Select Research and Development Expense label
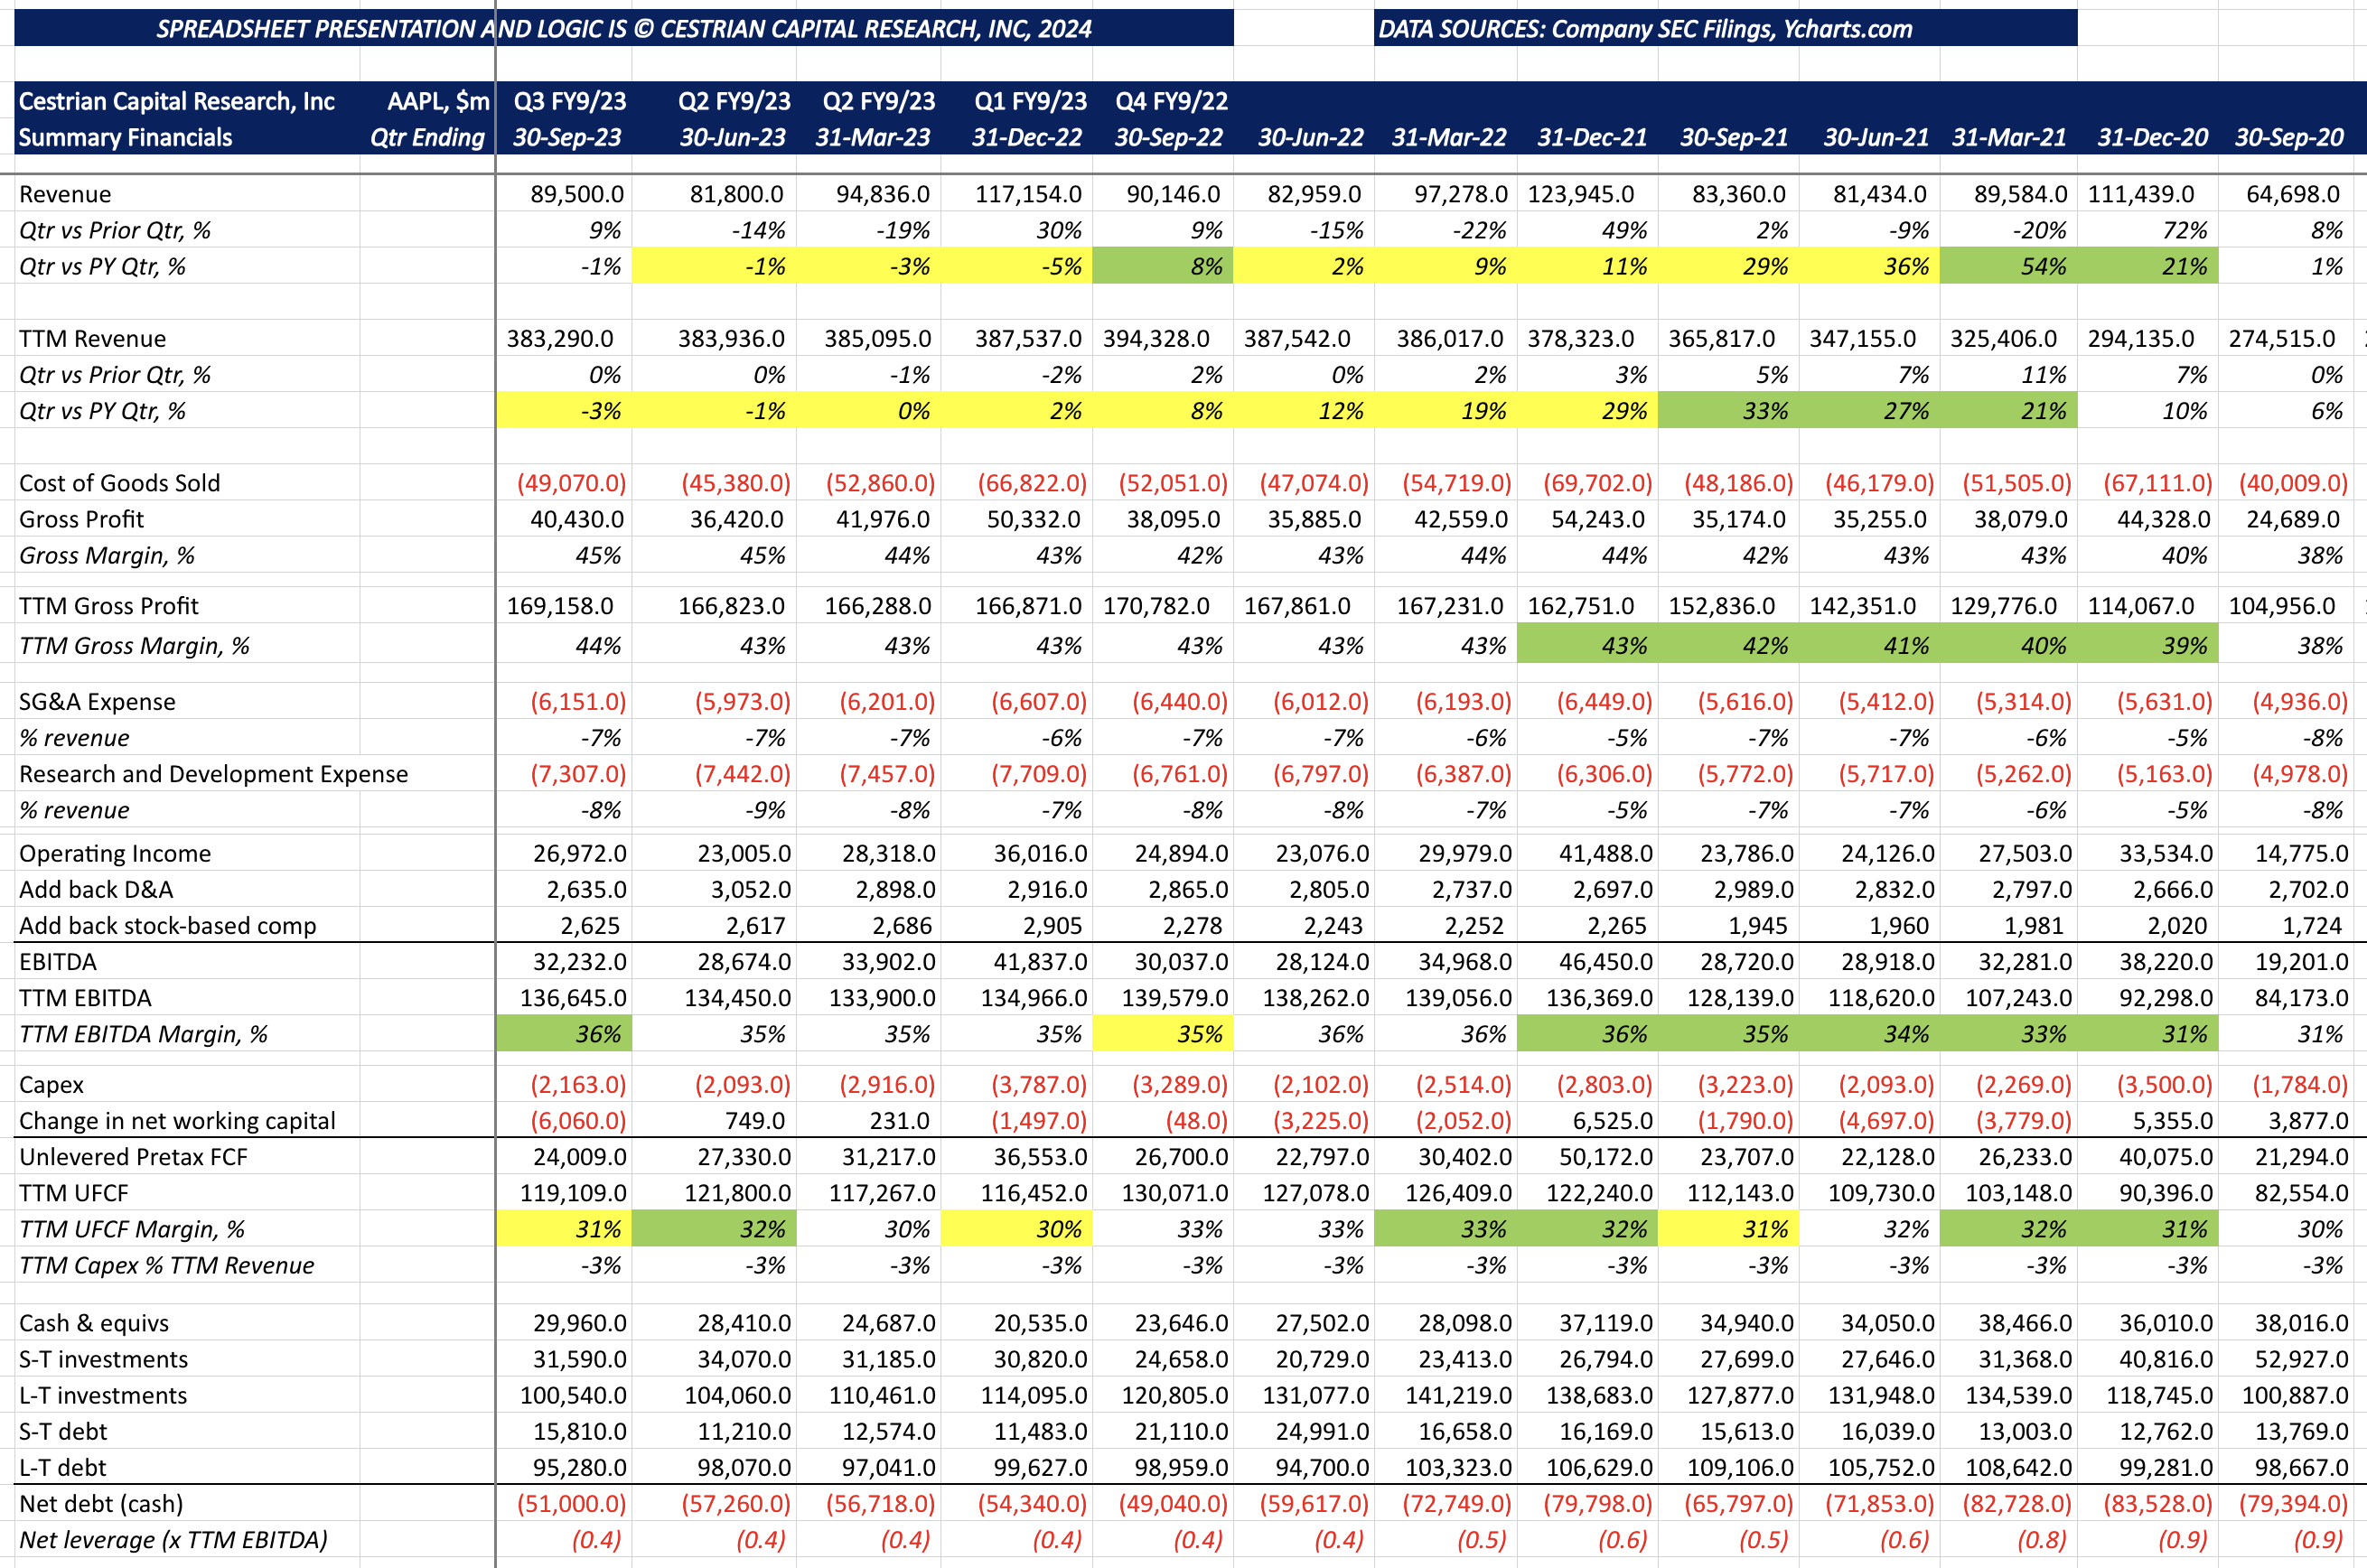The height and width of the screenshot is (1568, 2367). pyautogui.click(x=213, y=774)
